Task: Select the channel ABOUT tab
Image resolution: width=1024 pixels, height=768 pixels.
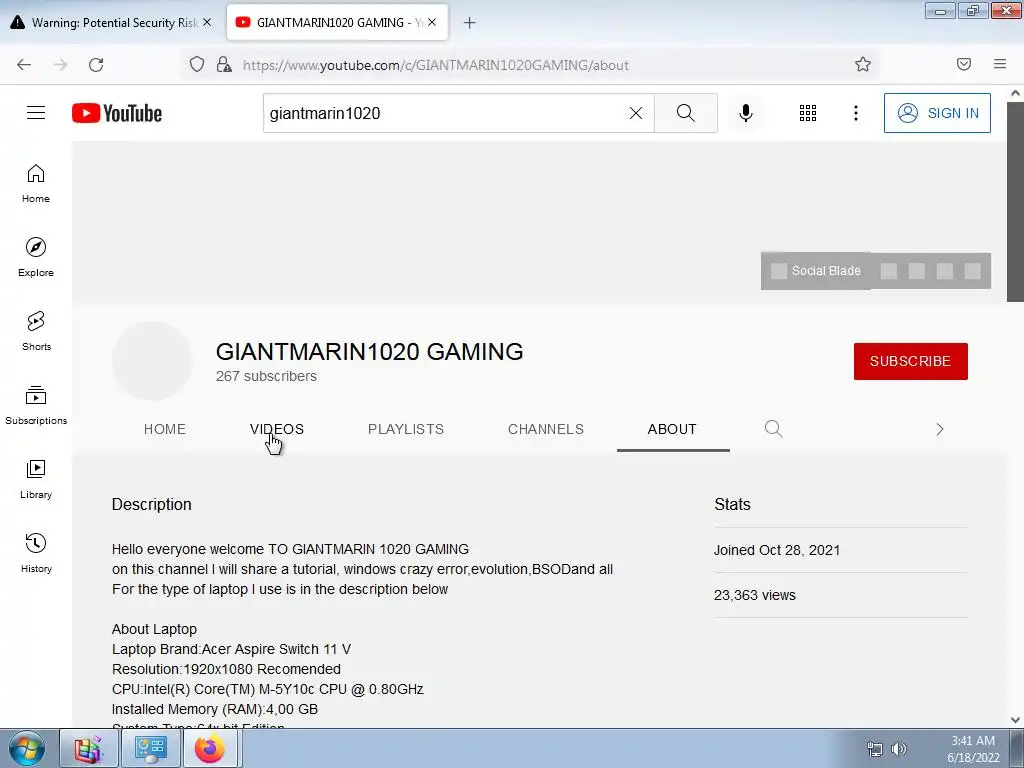Action: [672, 429]
